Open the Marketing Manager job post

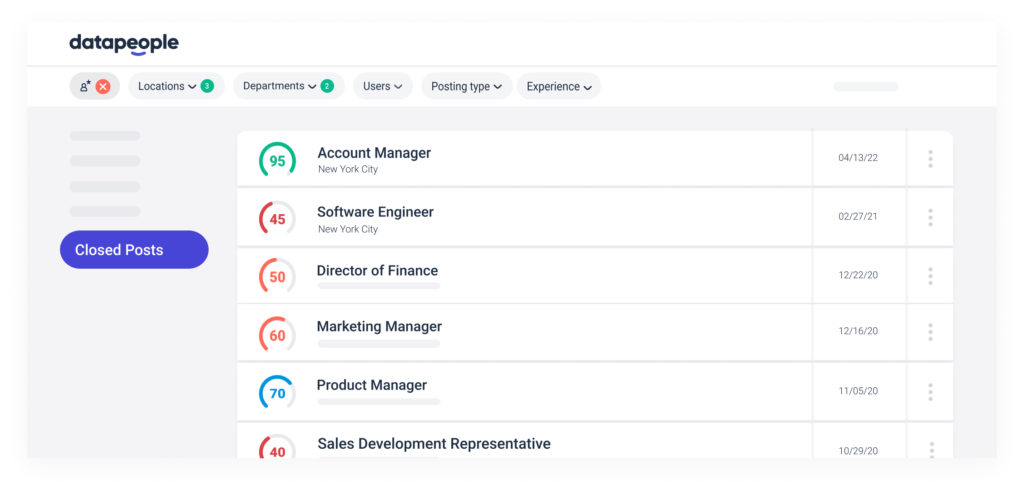click(379, 326)
